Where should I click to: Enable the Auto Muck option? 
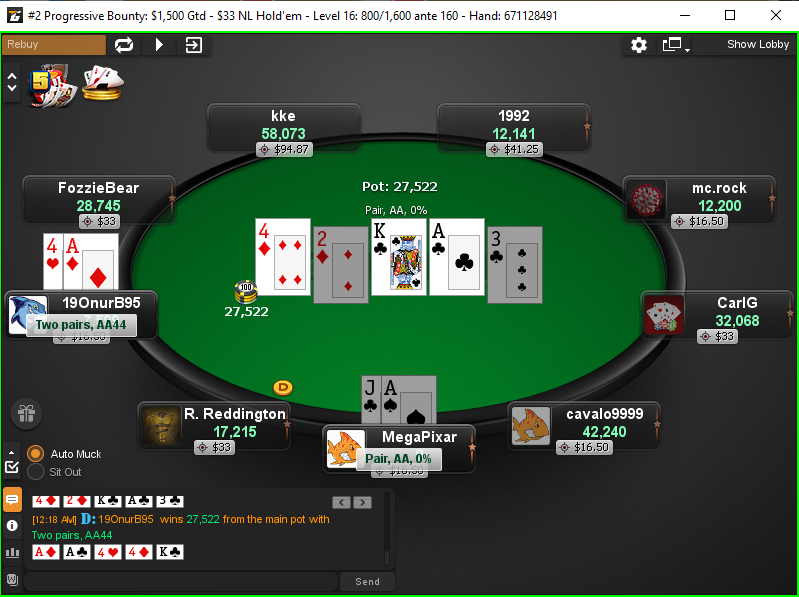[35, 454]
